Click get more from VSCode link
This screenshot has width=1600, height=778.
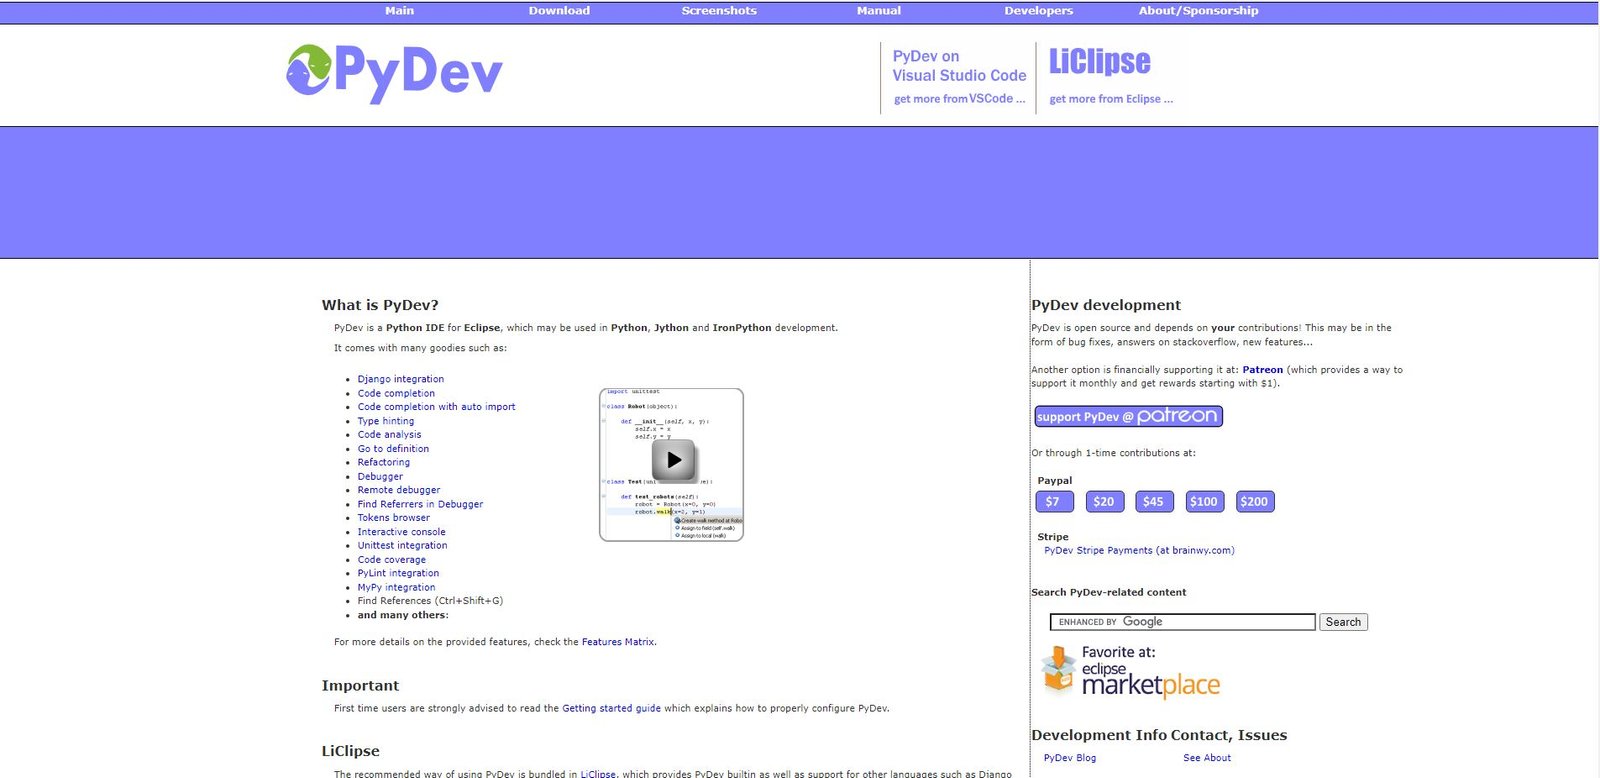pyautogui.click(x=959, y=99)
